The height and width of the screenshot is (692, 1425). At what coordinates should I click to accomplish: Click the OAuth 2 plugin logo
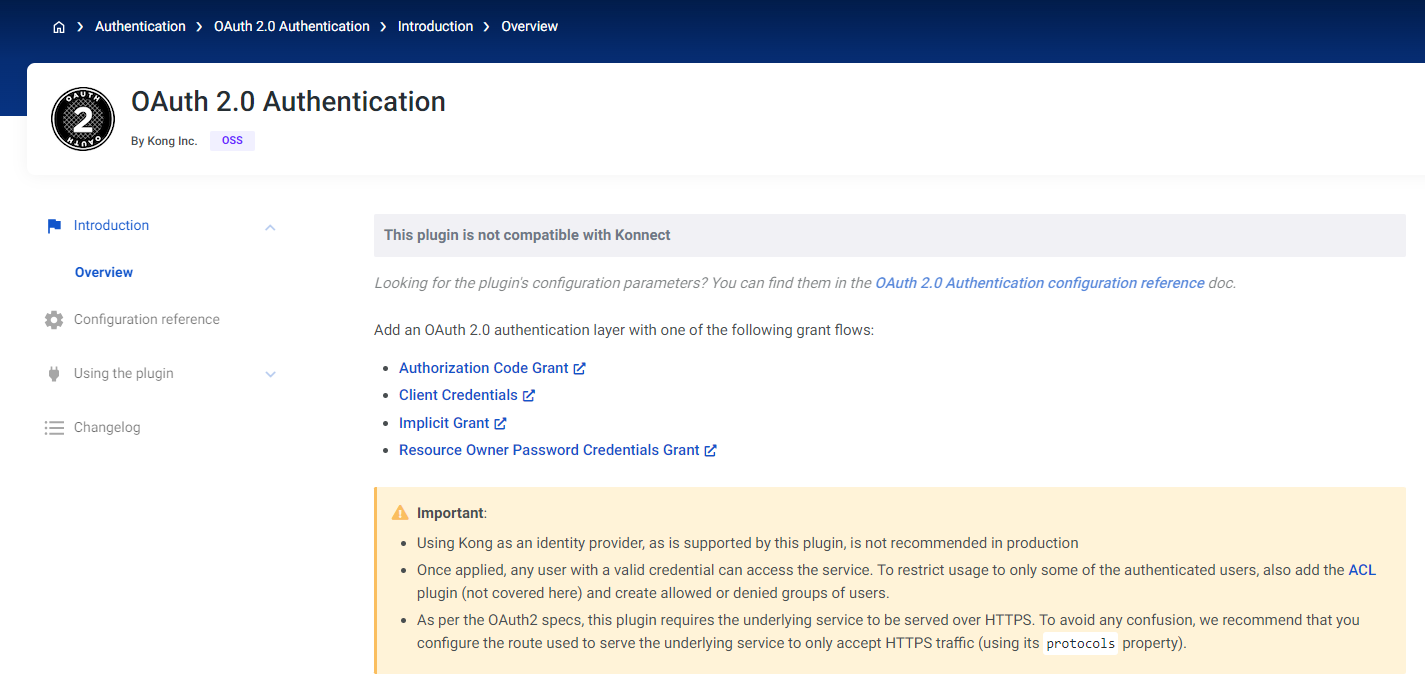coord(83,119)
